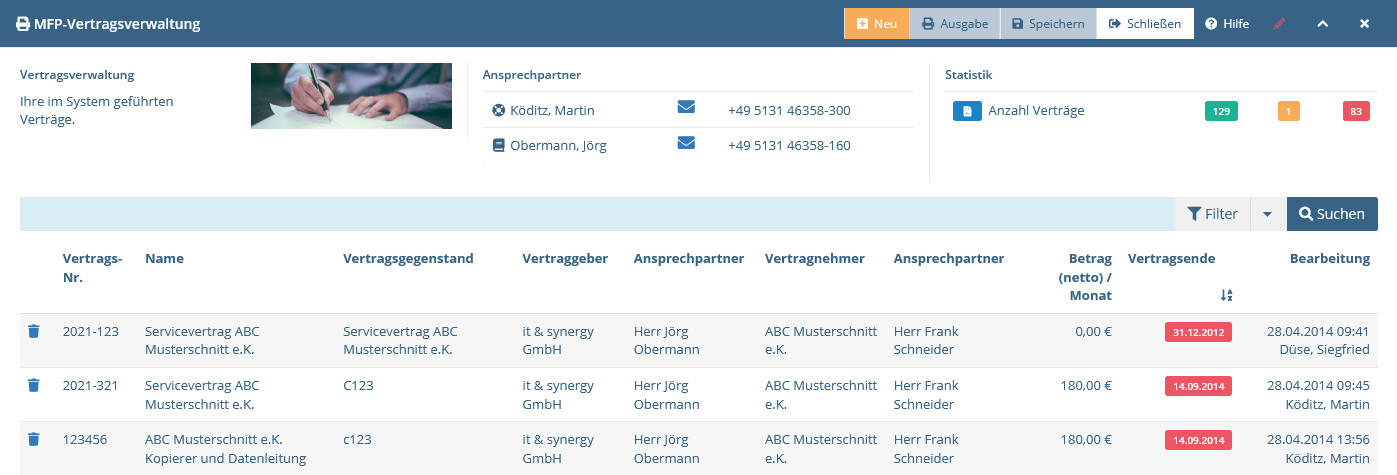Open the dropdown arrow beside Filter
The height and width of the screenshot is (475, 1397).
point(1267,214)
